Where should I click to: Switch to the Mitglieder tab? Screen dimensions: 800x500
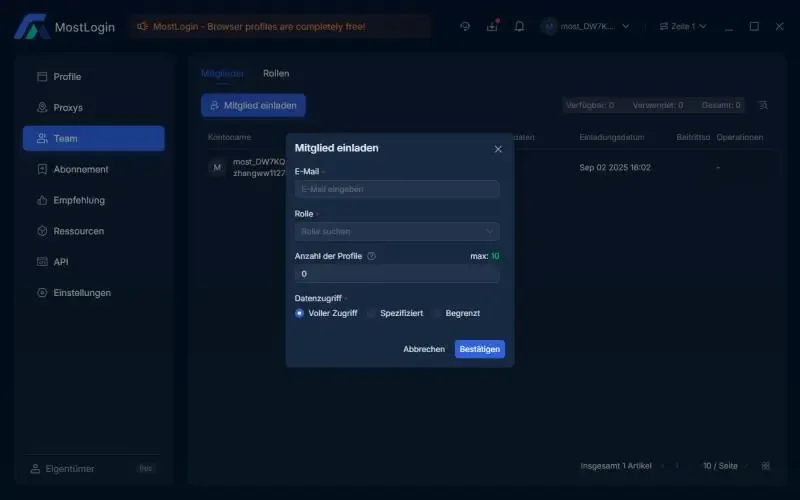[x=222, y=73]
